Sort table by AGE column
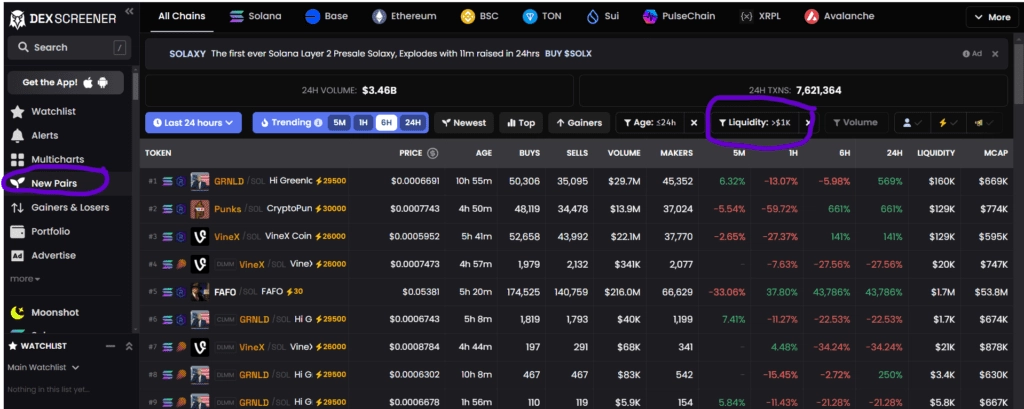This screenshot has width=1024, height=409. [x=484, y=153]
